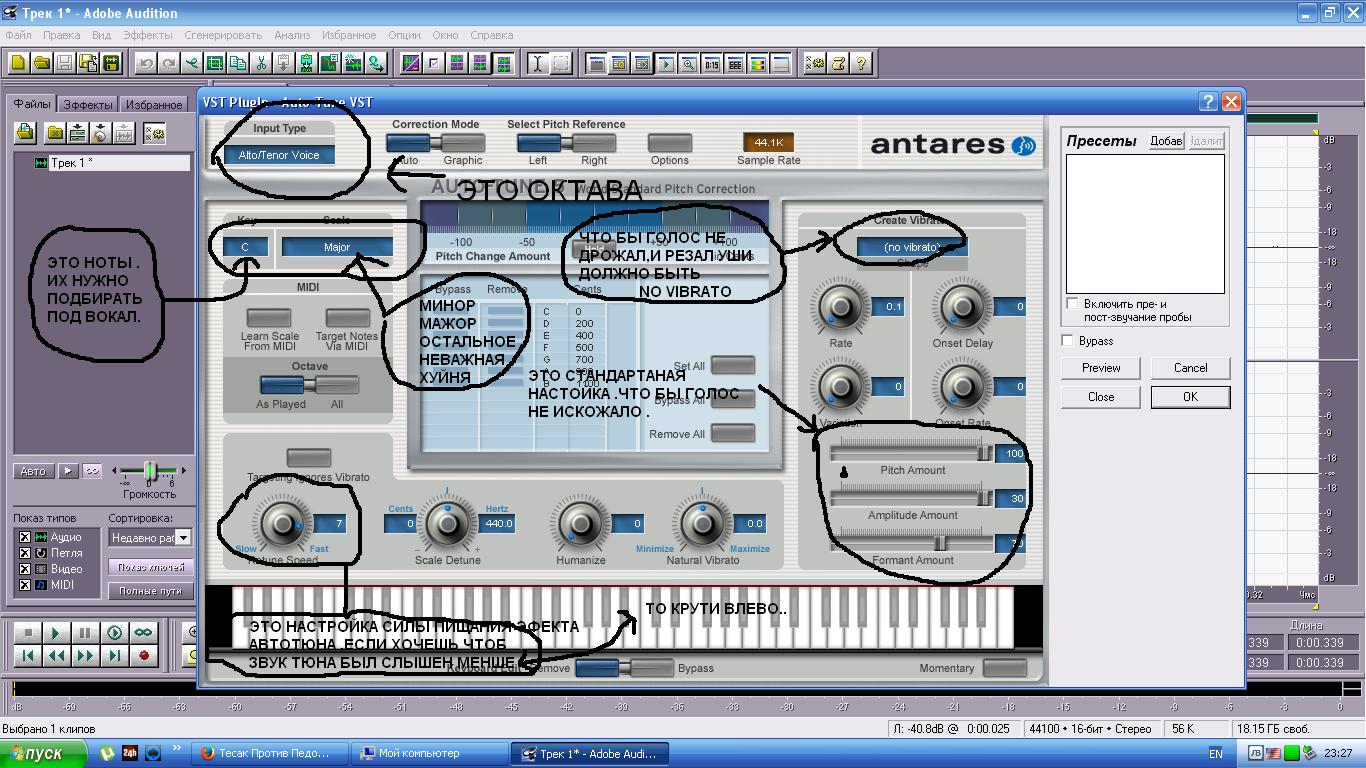Click the Добав preset button

tap(1166, 141)
